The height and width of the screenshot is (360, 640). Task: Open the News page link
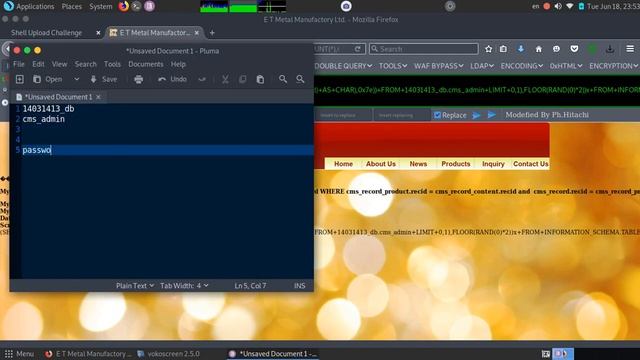click(x=418, y=164)
